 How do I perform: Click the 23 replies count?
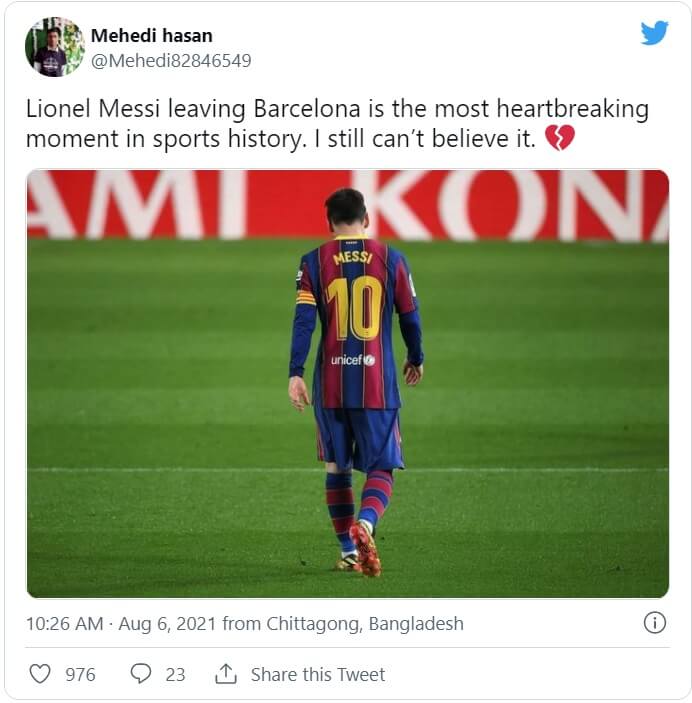tap(175, 675)
